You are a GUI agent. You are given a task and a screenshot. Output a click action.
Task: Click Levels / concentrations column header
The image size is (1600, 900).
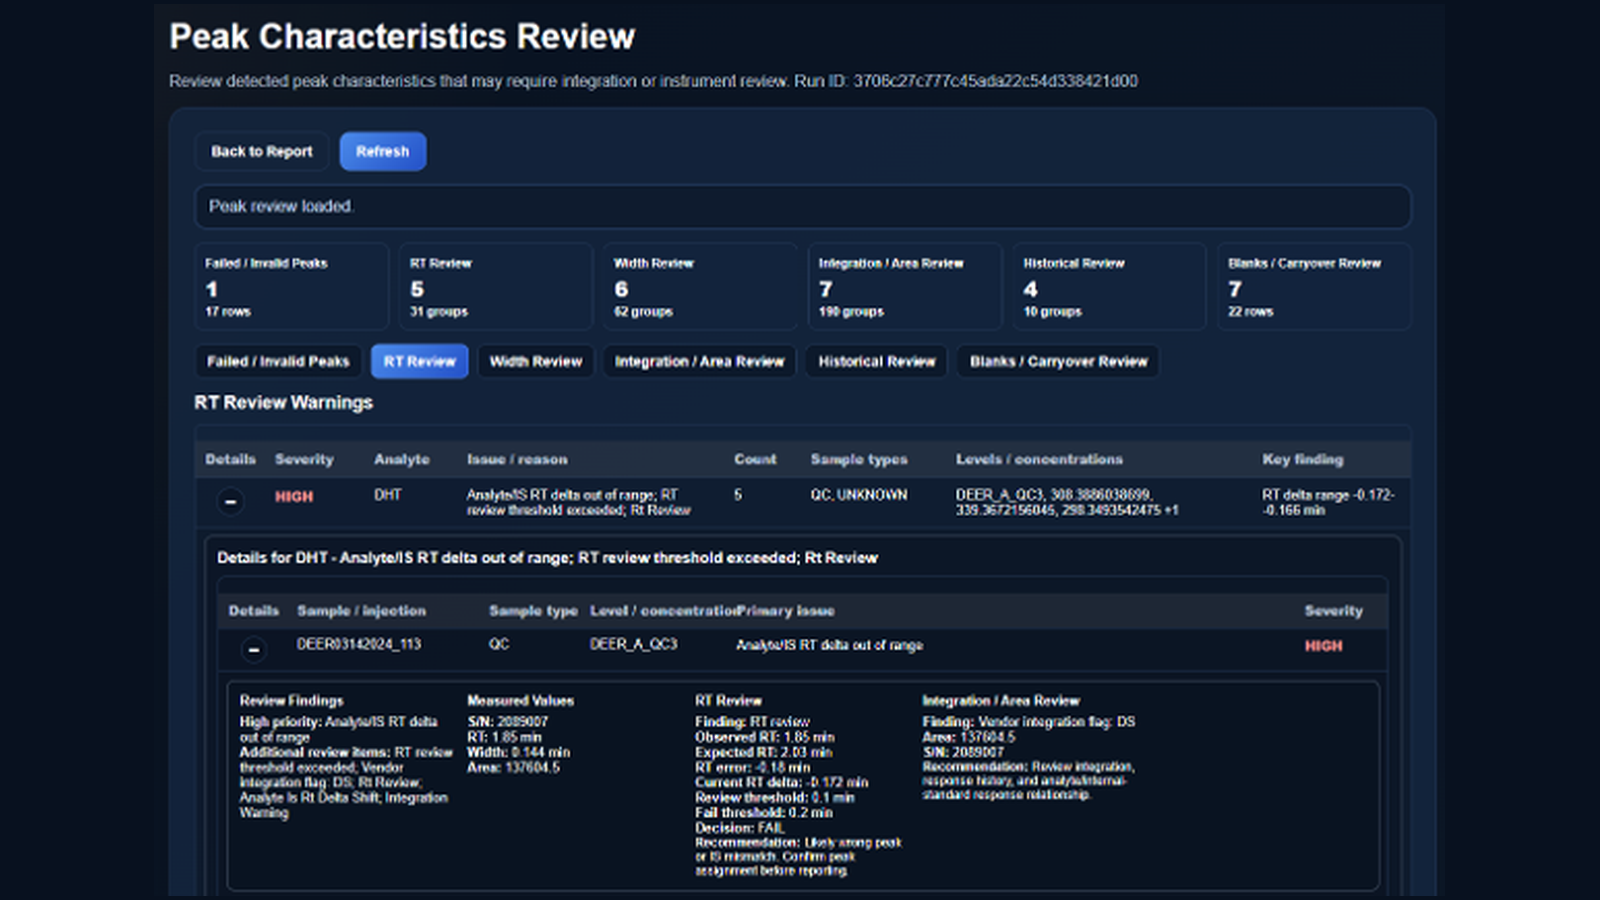pyautogui.click(x=1039, y=459)
